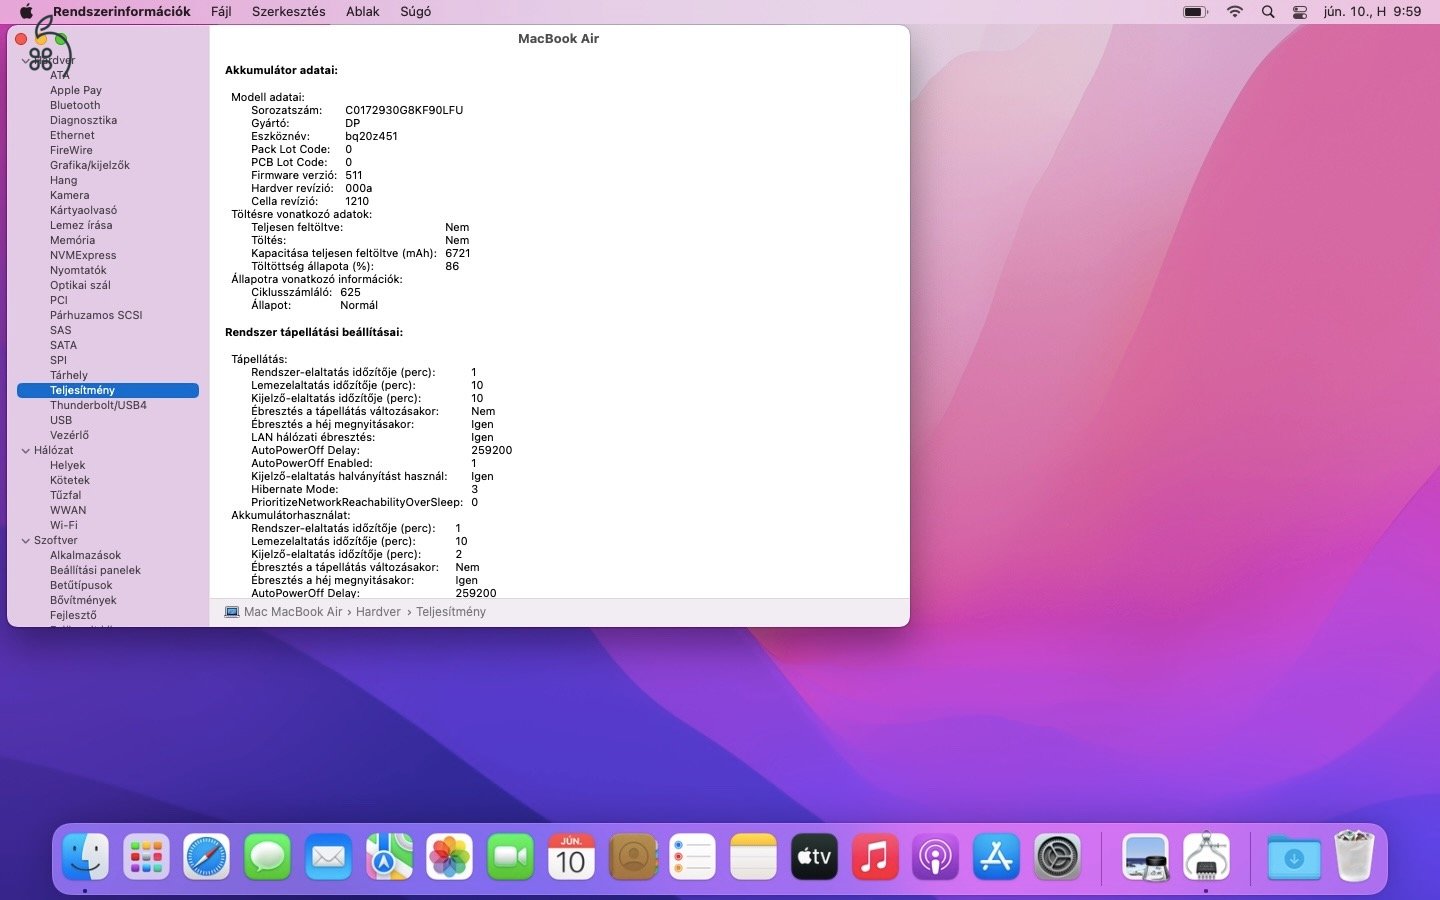This screenshot has height=900, width=1440.
Task: Select Tűzfal in sidebar
Action: [x=66, y=495]
